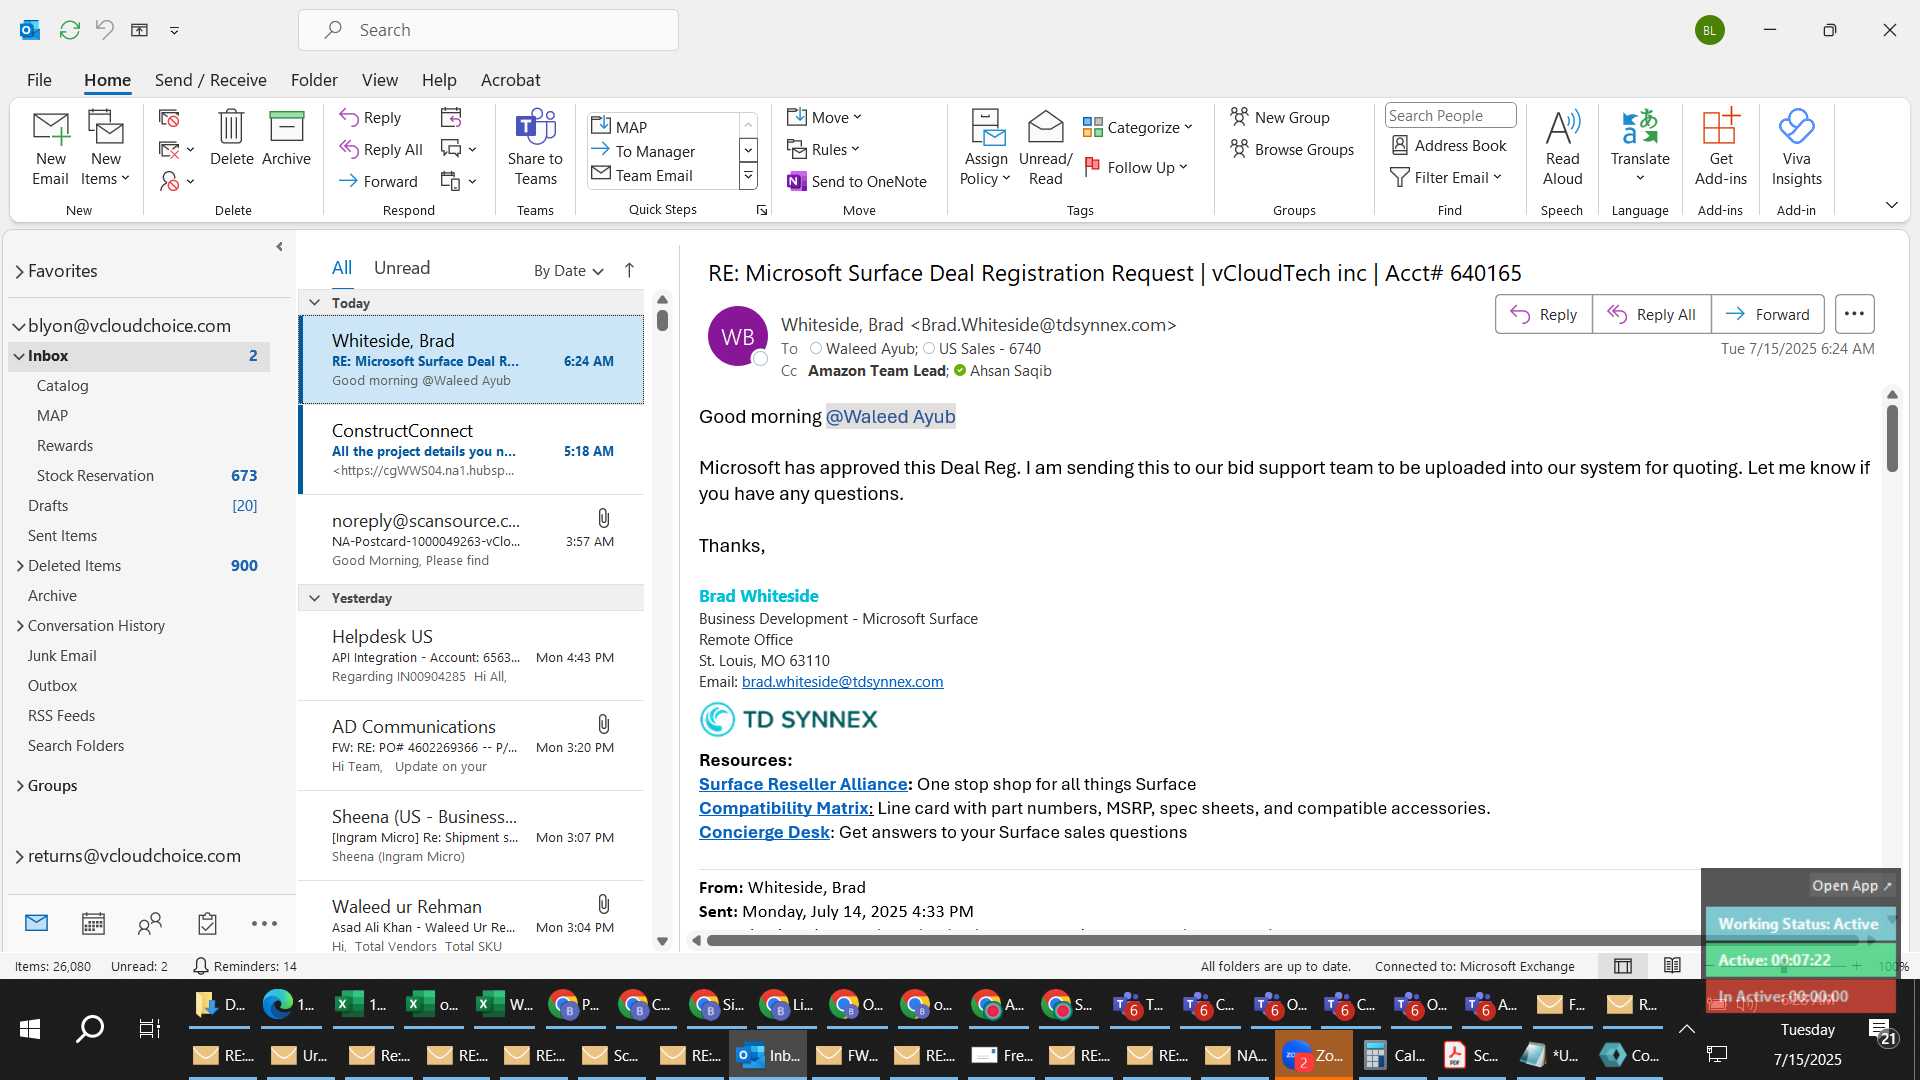
Task: Open View tab
Action: pos(379,80)
